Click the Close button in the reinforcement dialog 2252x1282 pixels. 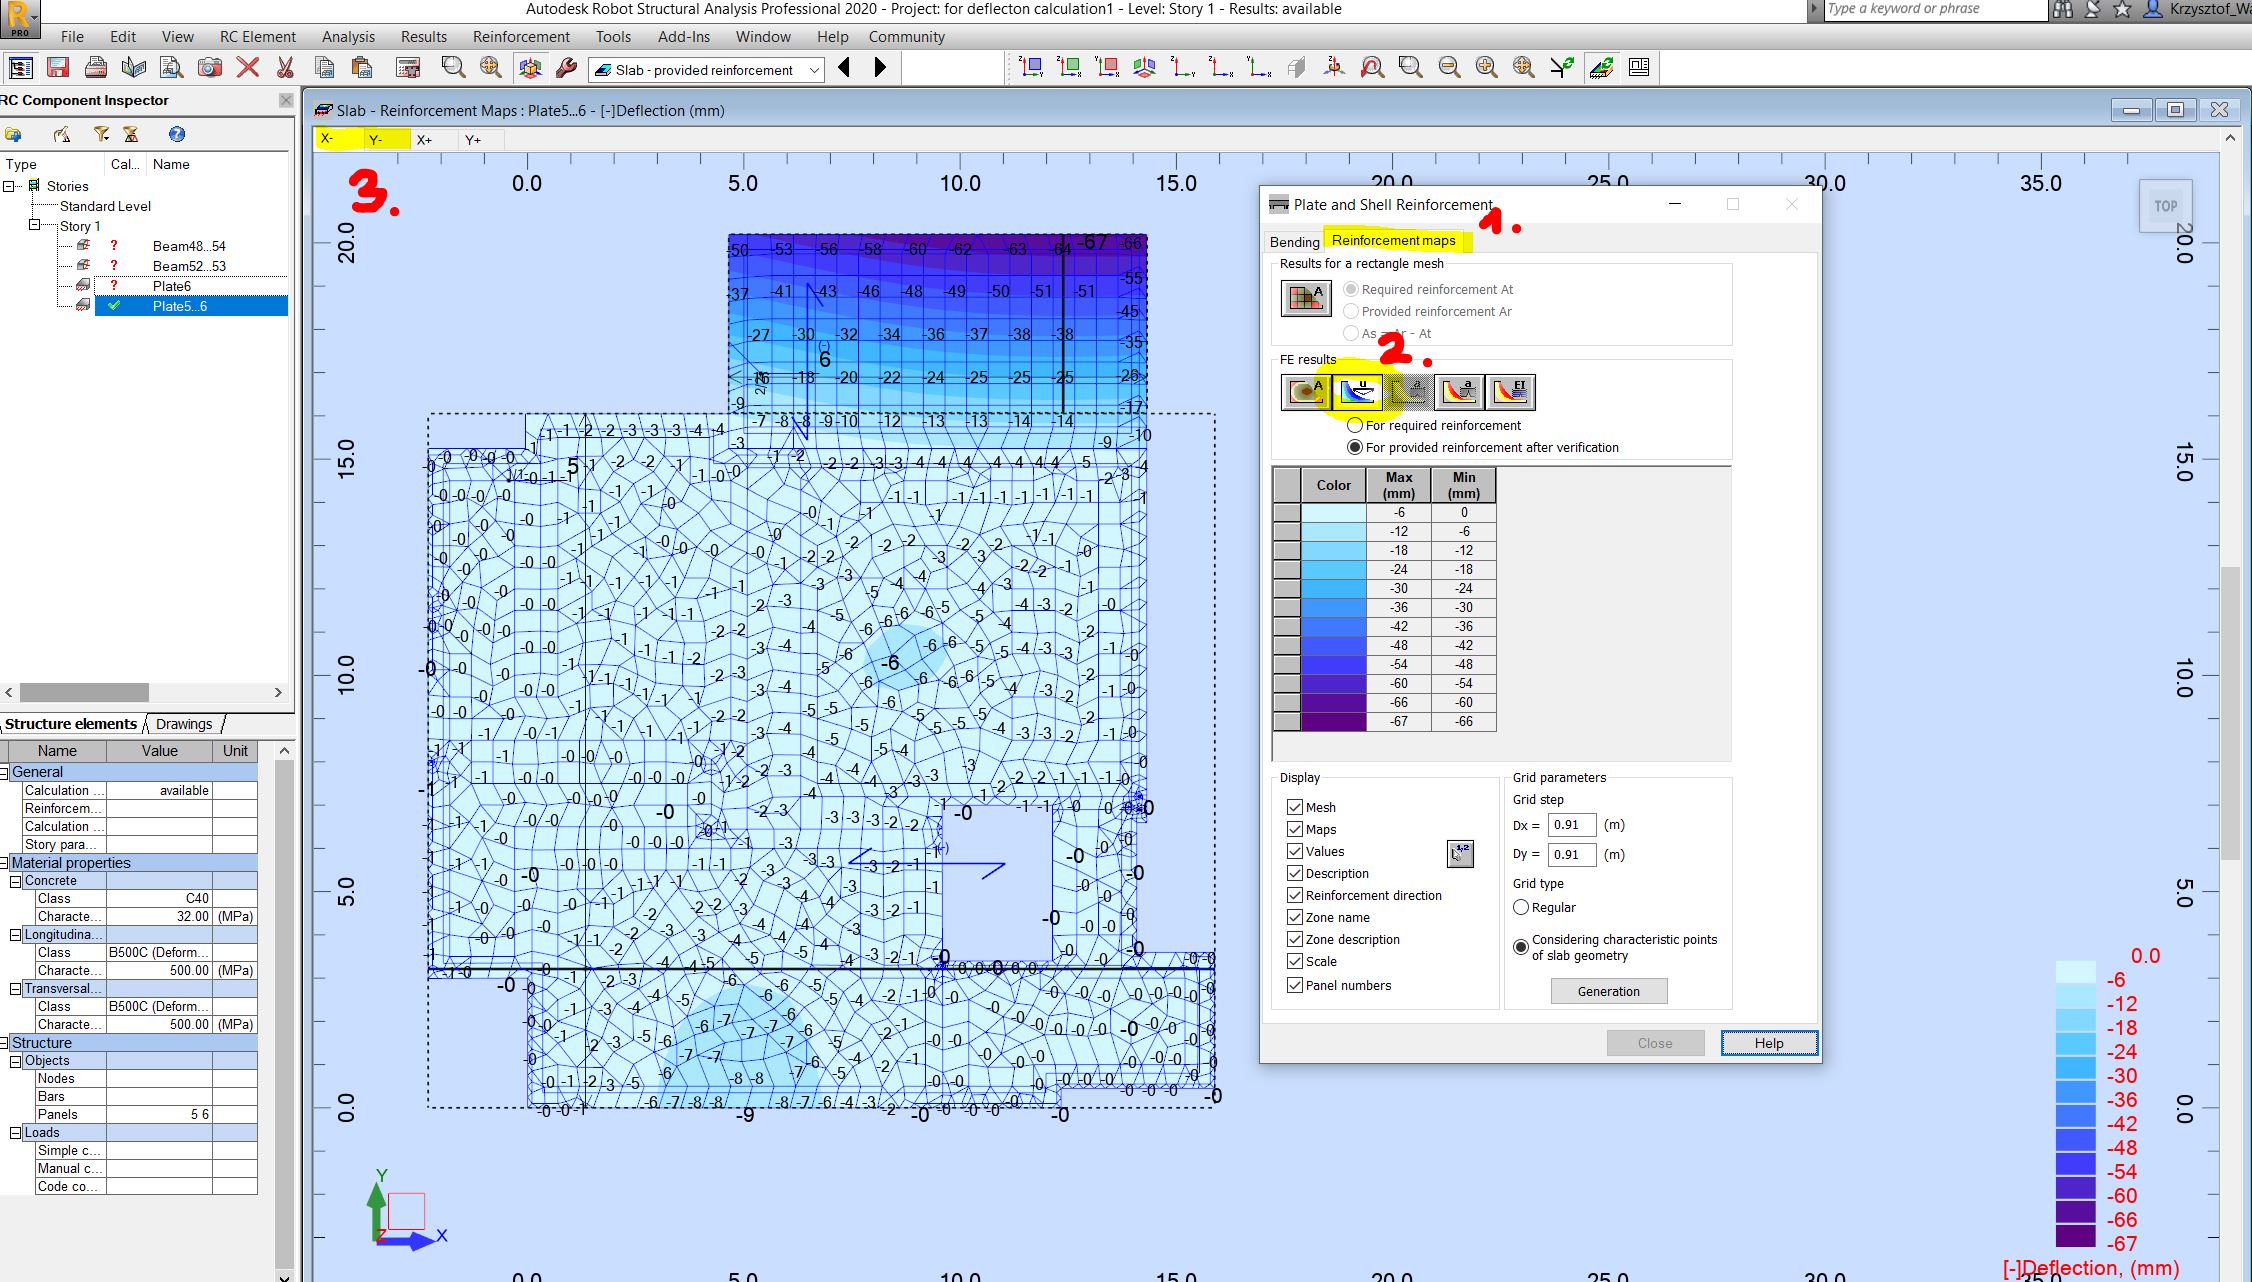[1655, 1043]
